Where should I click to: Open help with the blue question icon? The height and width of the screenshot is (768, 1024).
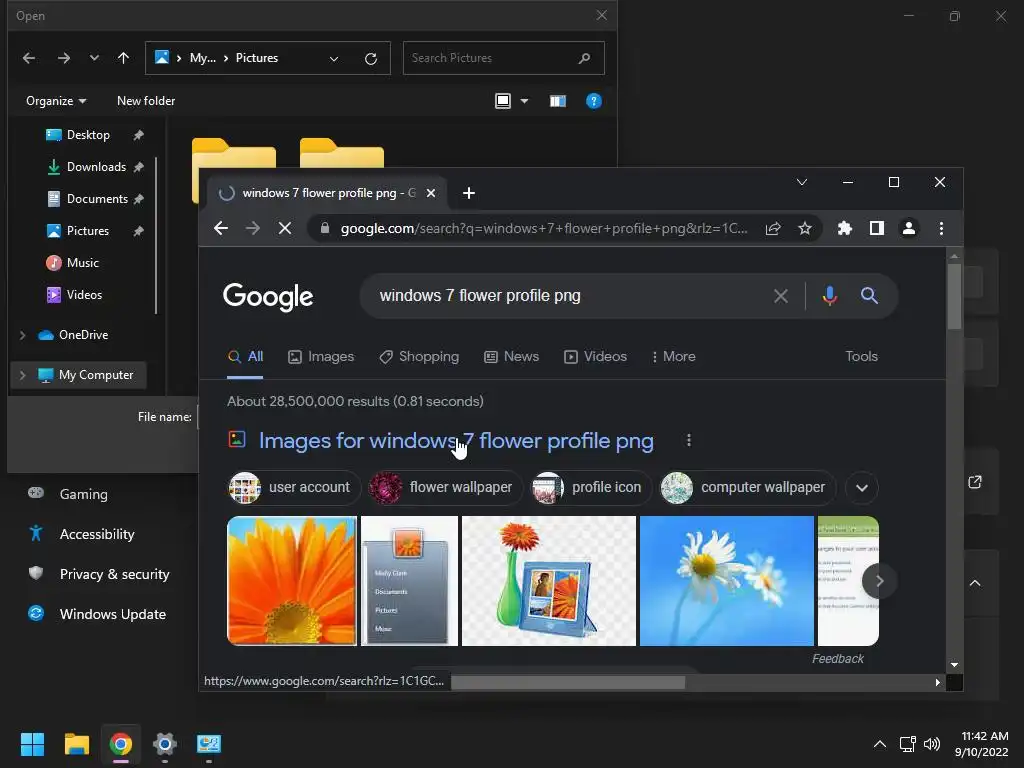click(594, 101)
